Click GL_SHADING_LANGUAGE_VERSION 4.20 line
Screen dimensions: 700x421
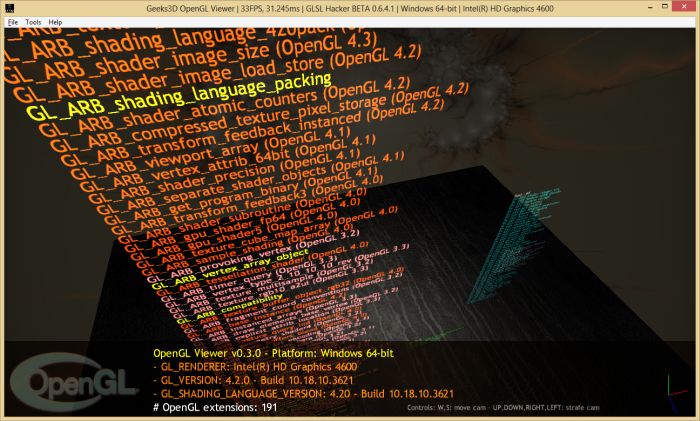[x=304, y=394]
